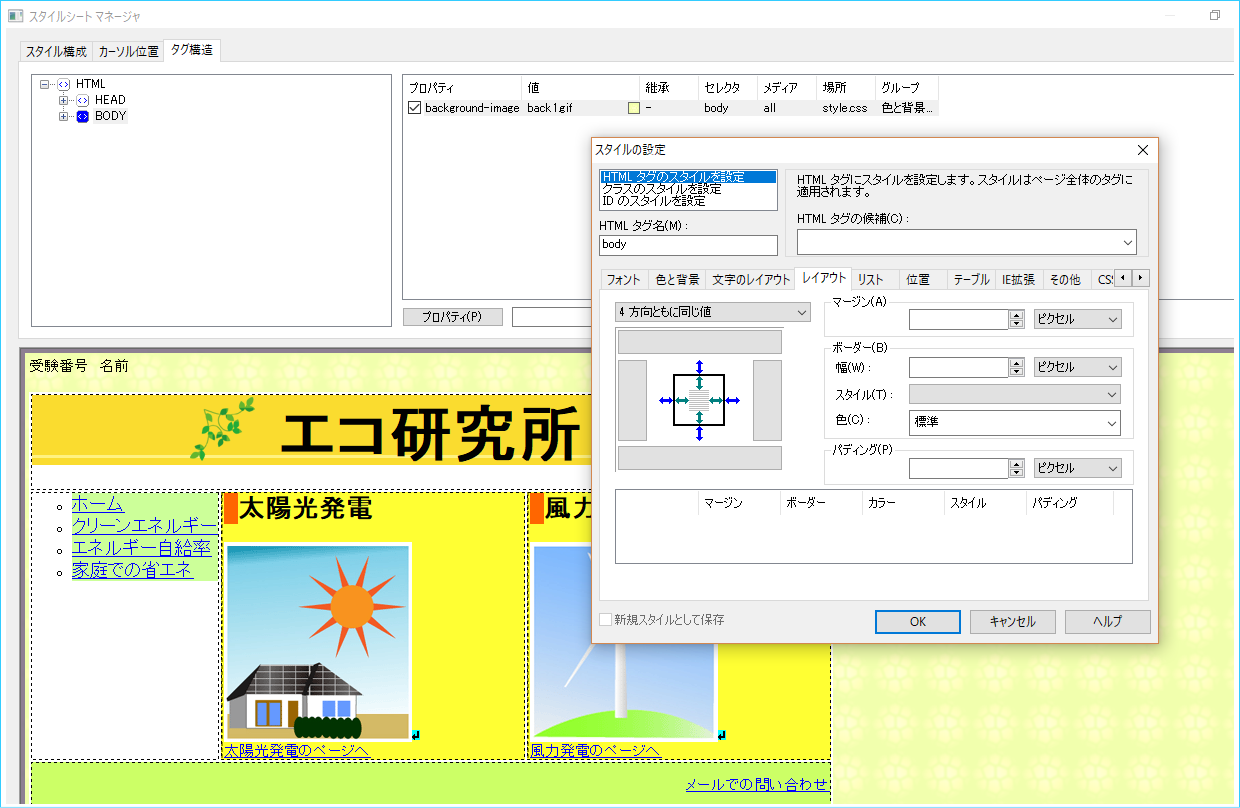Click the プロパティ(P) button
This screenshot has height=808, width=1240.
coord(452,317)
